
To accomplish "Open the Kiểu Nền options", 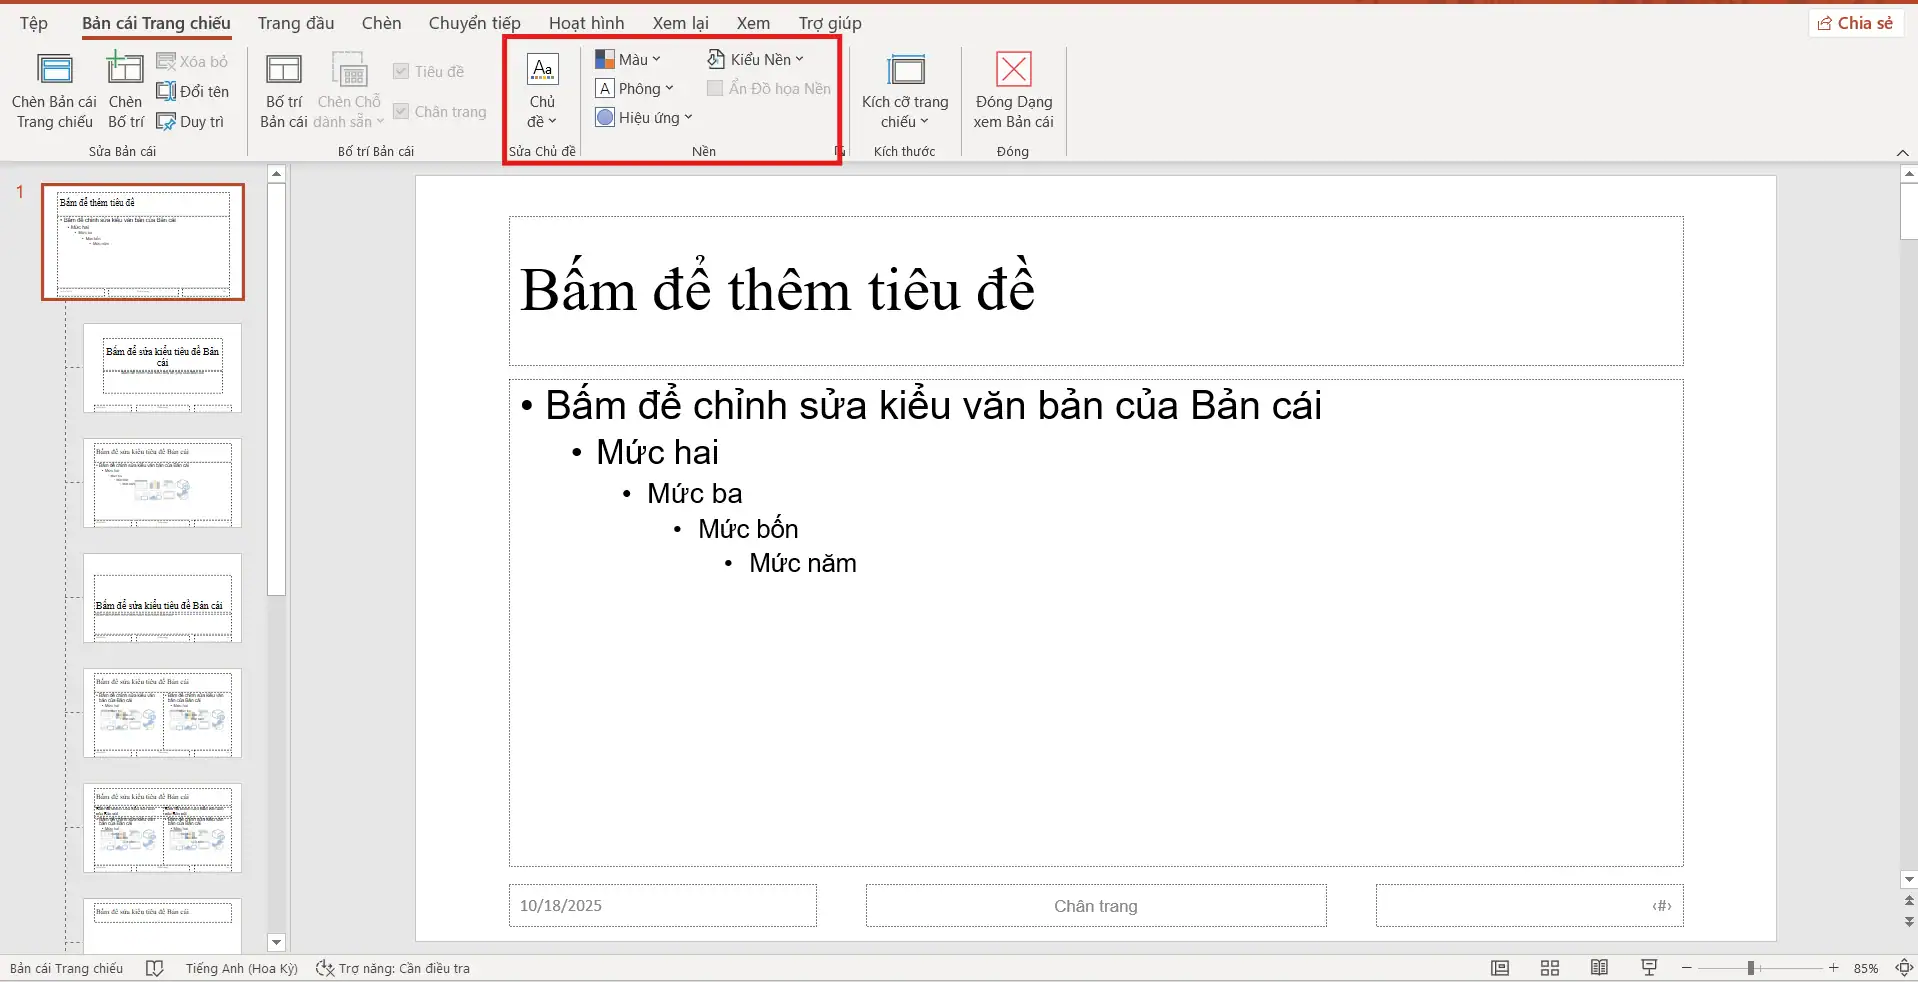I will 757,58.
